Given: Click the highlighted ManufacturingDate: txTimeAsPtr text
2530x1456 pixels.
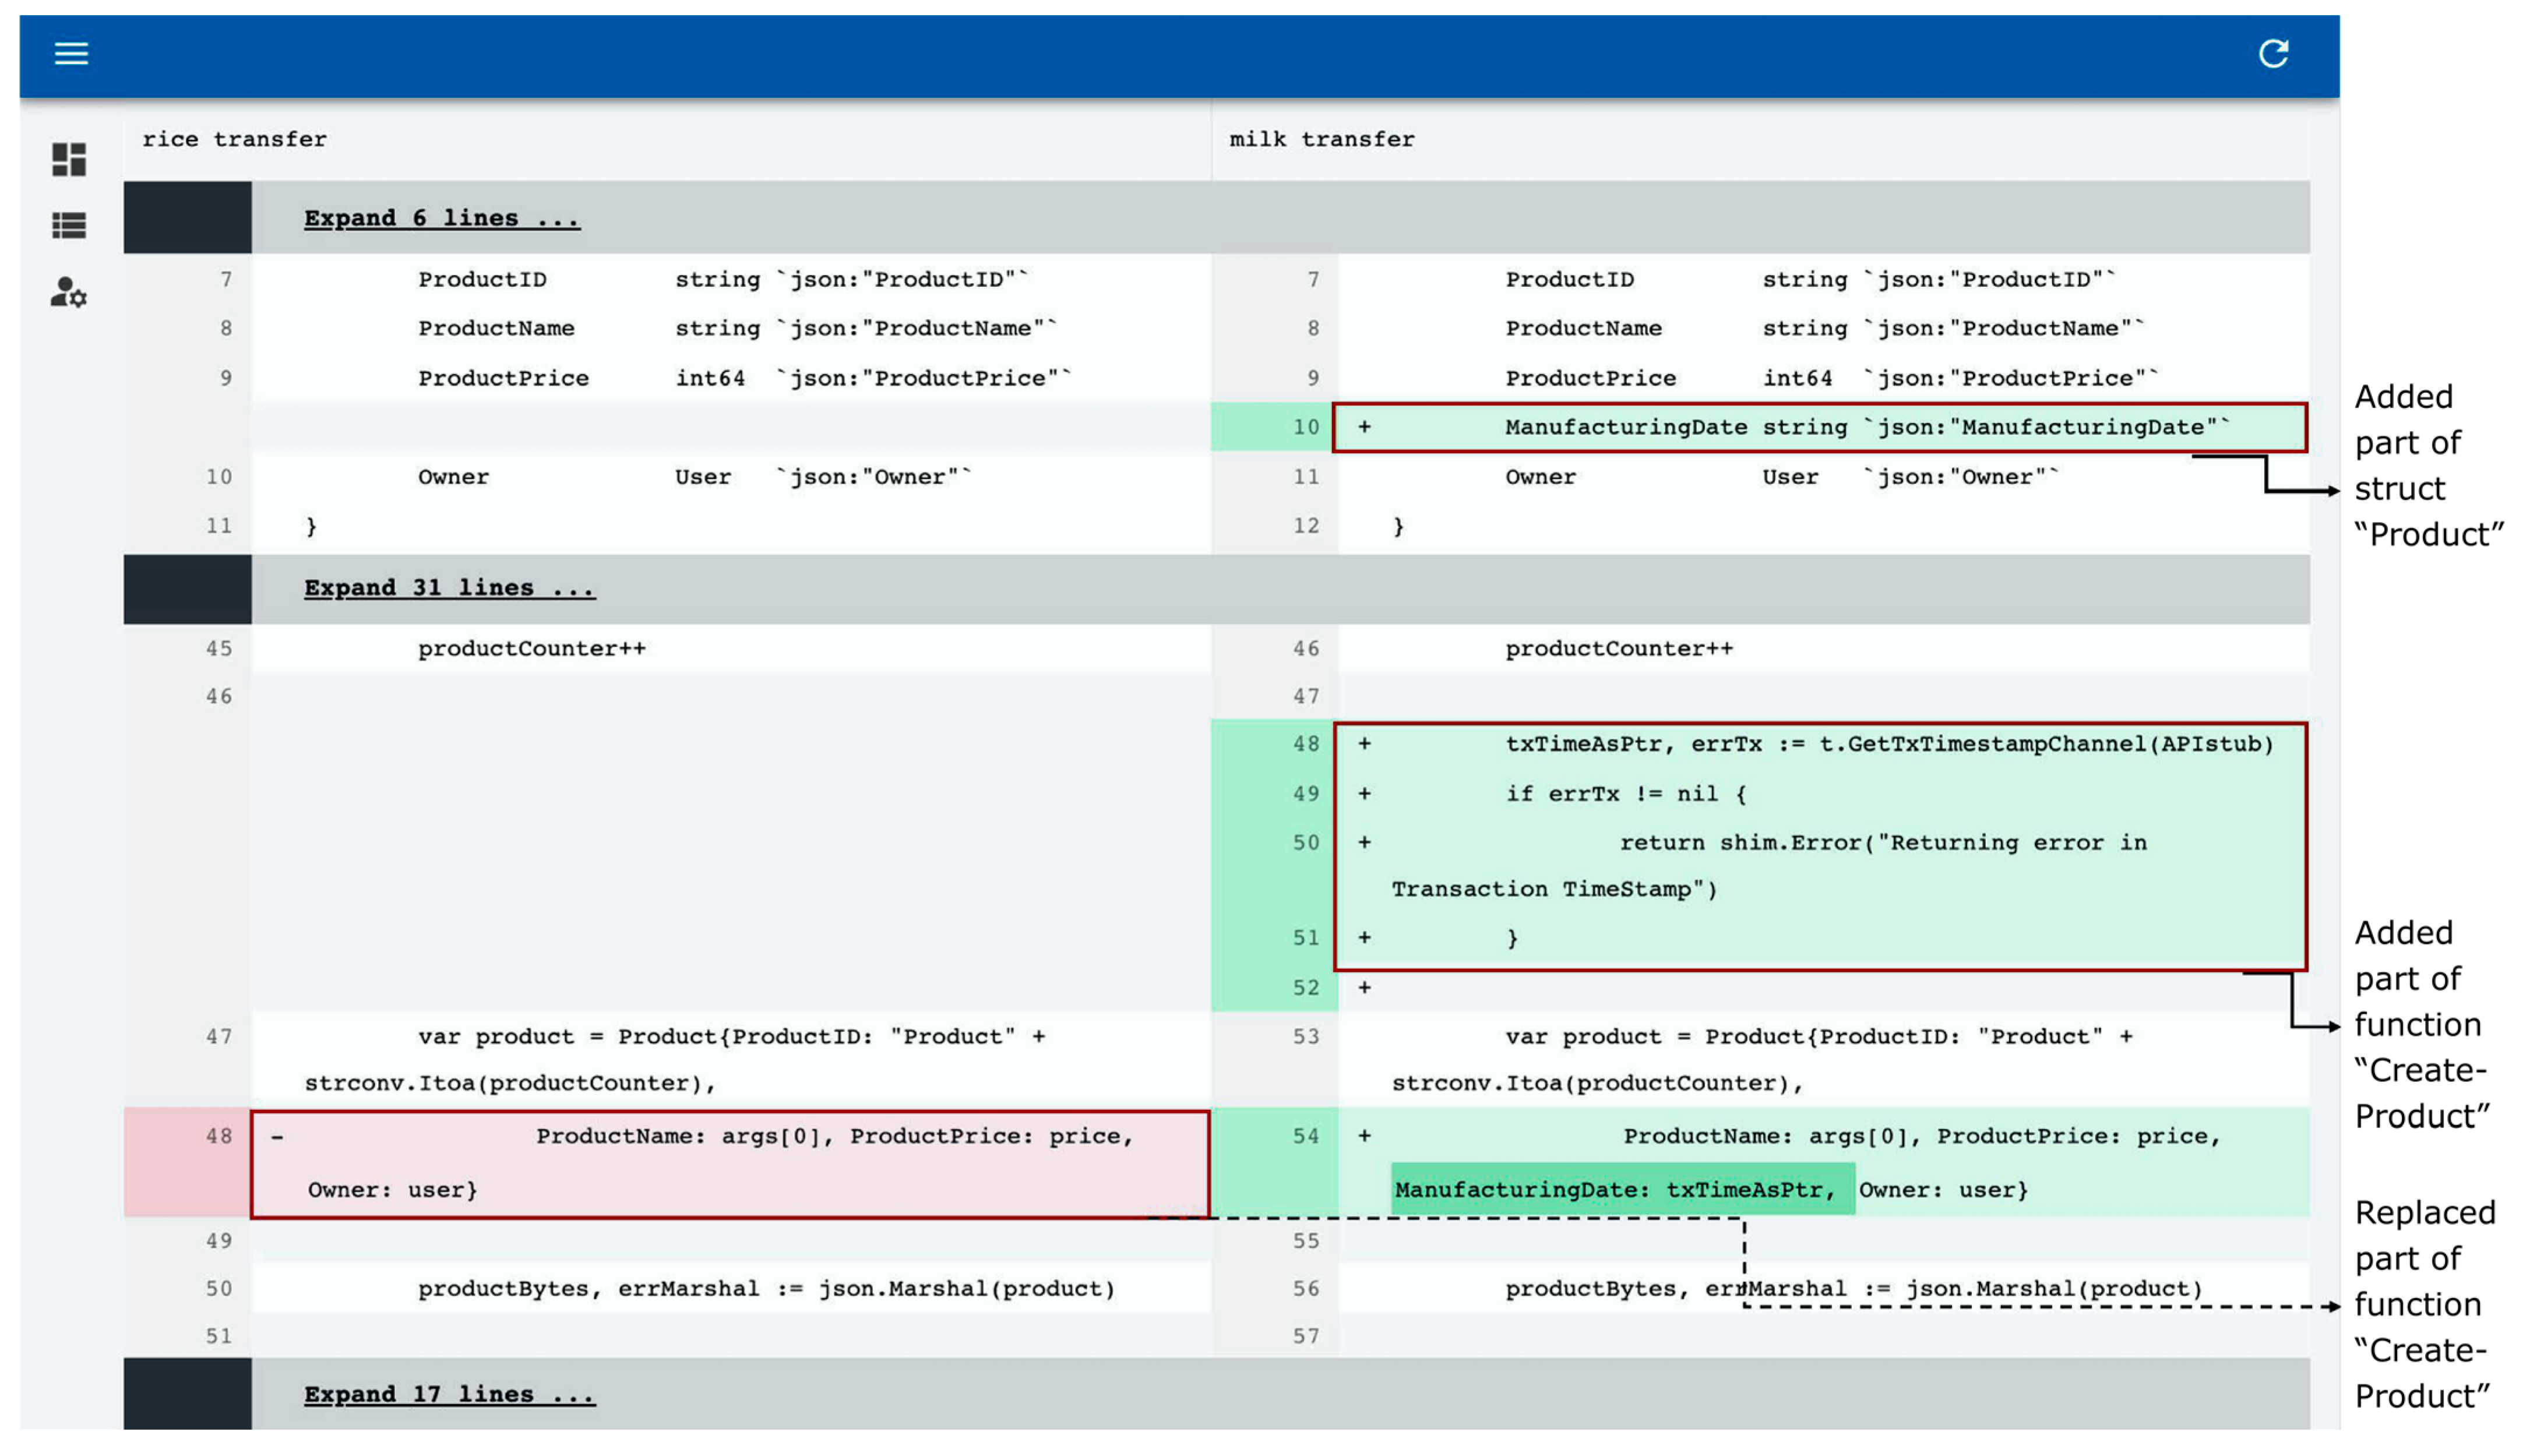Looking at the screenshot, I should [1615, 1190].
